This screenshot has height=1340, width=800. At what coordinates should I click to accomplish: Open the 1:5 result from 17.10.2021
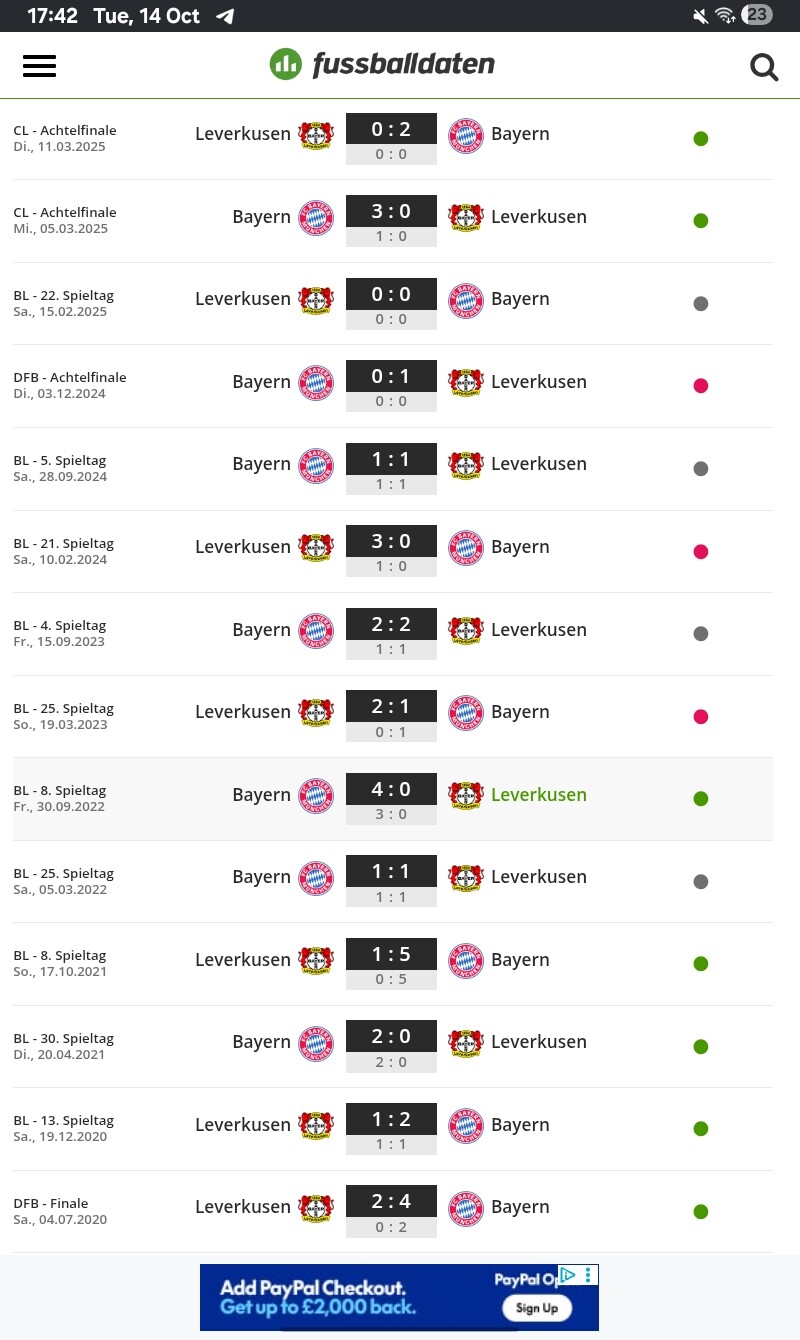click(391, 955)
